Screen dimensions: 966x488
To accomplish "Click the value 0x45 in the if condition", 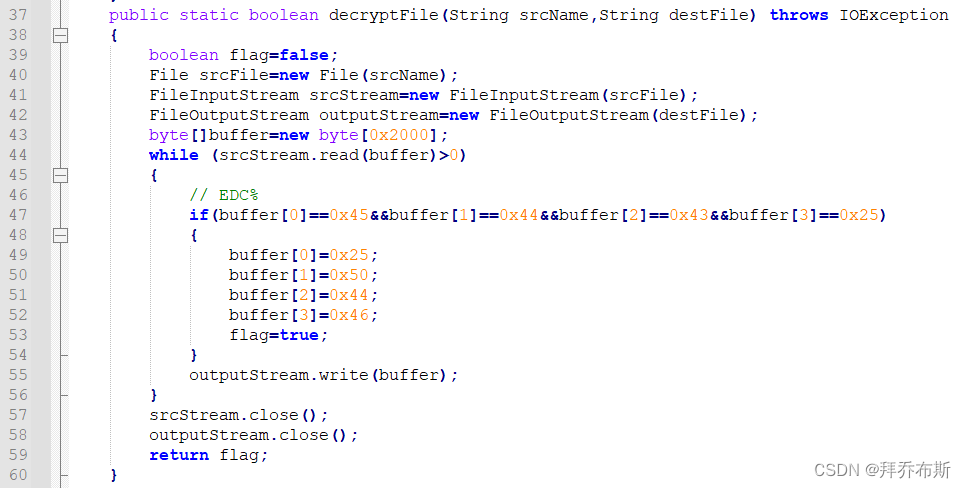I will coord(349,215).
